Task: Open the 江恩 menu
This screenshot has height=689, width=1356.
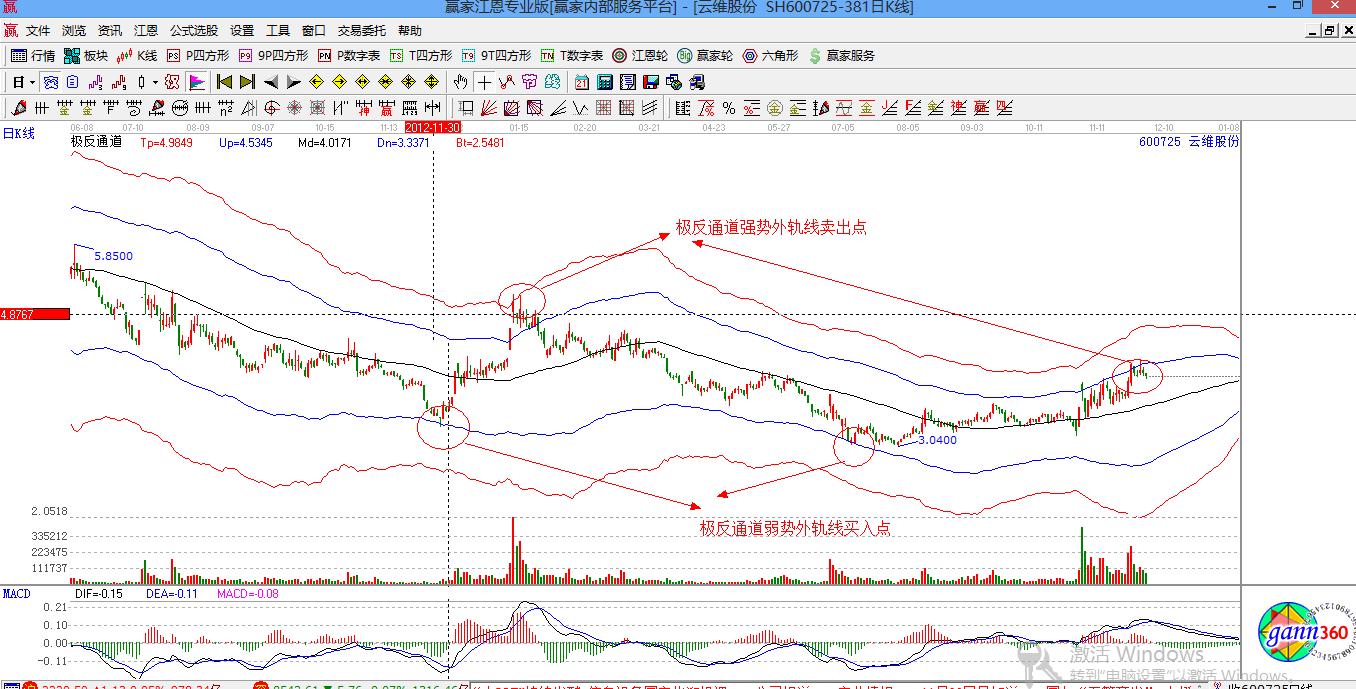Action: click(146, 31)
